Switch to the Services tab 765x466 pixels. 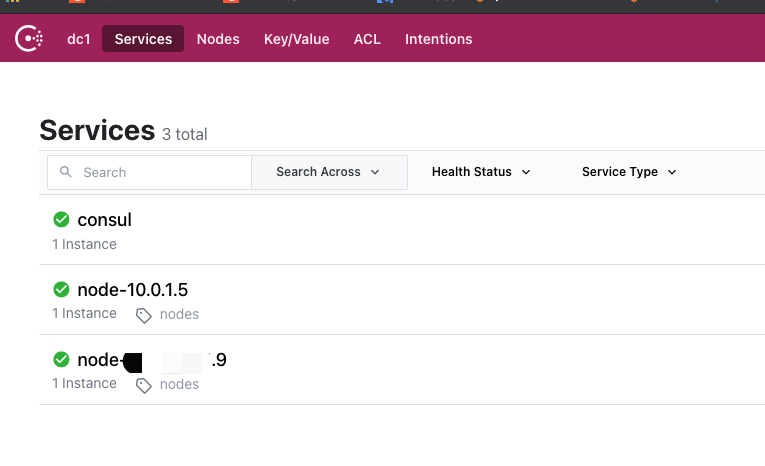tap(143, 39)
